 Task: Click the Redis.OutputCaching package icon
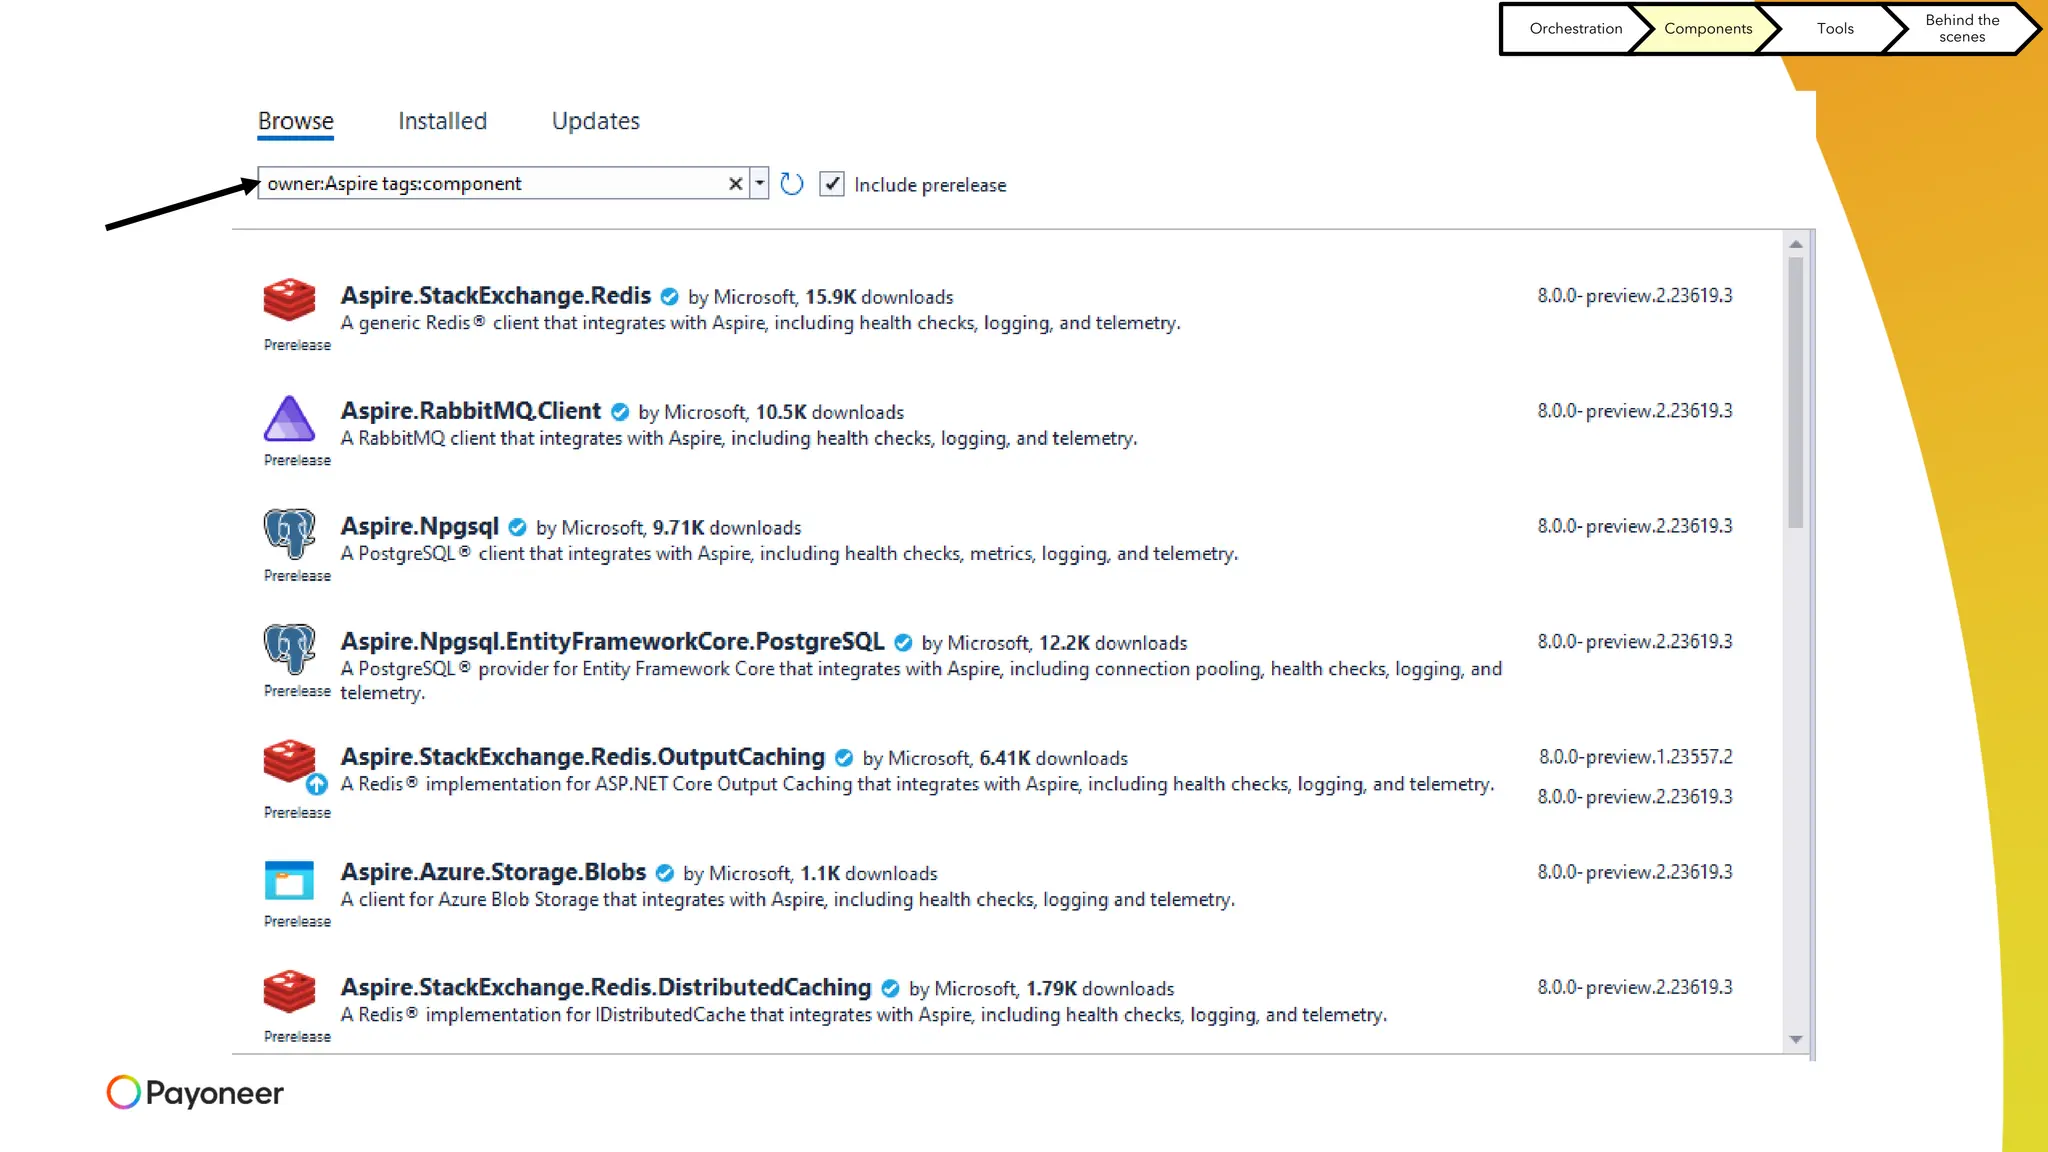tap(289, 762)
